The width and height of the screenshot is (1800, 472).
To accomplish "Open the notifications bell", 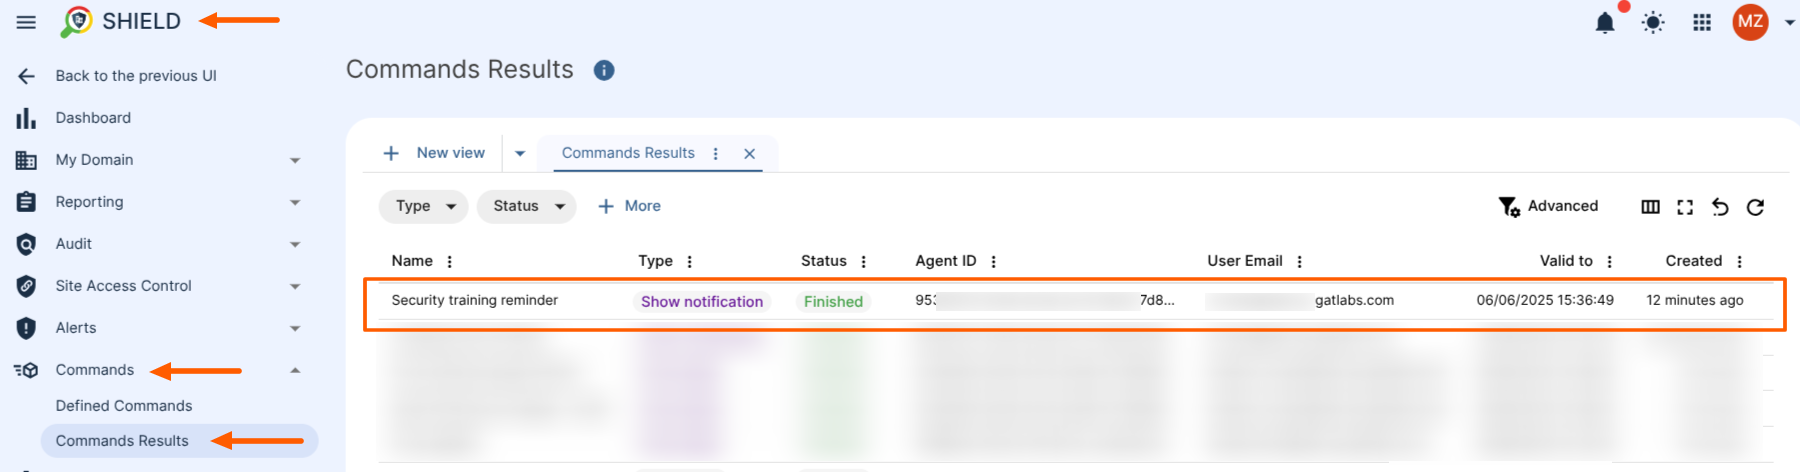I will click(1605, 23).
